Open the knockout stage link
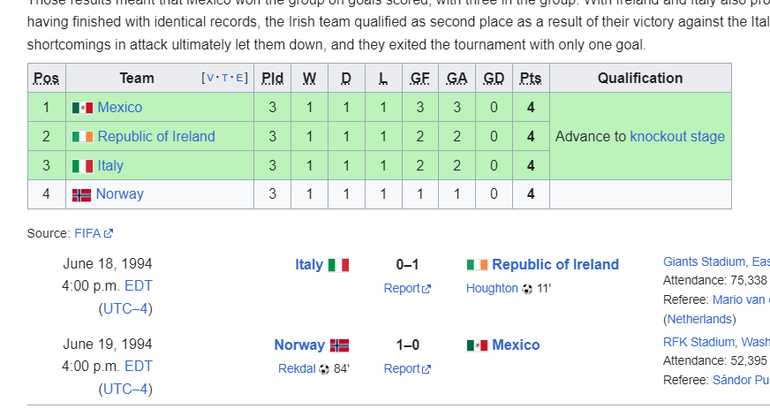770x409 pixels. click(677, 136)
